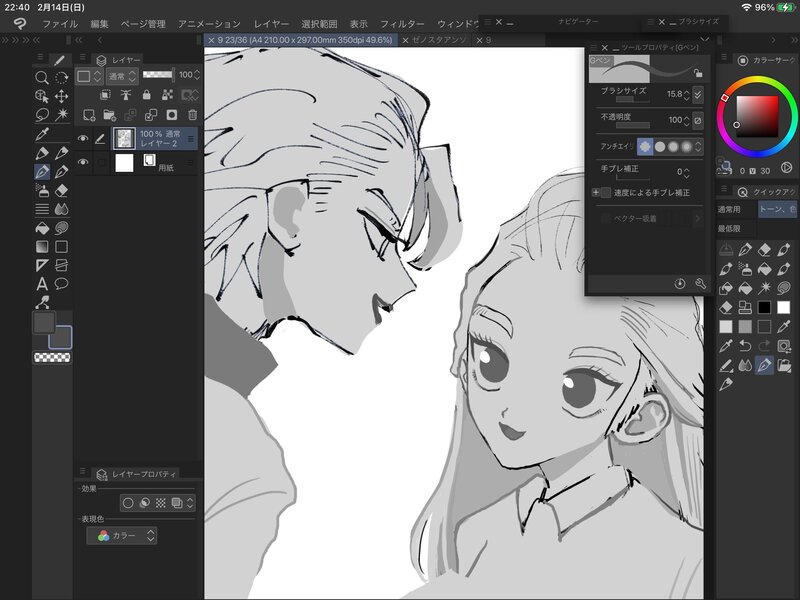The image size is (800, 600).
Task: Select the Lasso selection tool
Action: 42,115
